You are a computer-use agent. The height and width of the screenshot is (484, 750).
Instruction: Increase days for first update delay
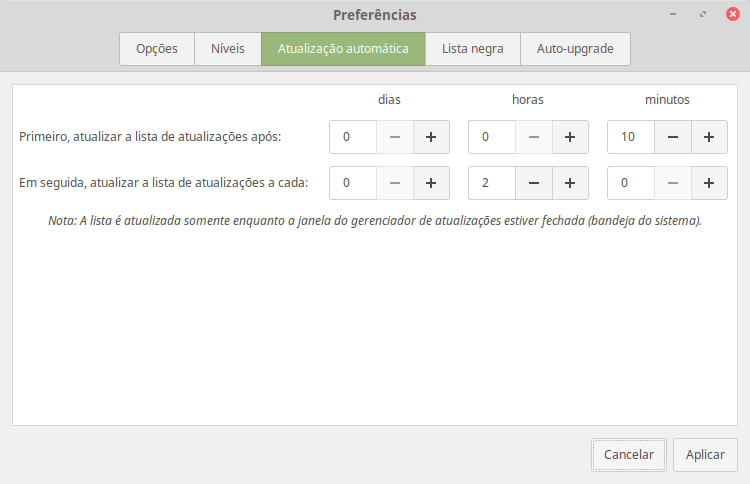tap(431, 137)
